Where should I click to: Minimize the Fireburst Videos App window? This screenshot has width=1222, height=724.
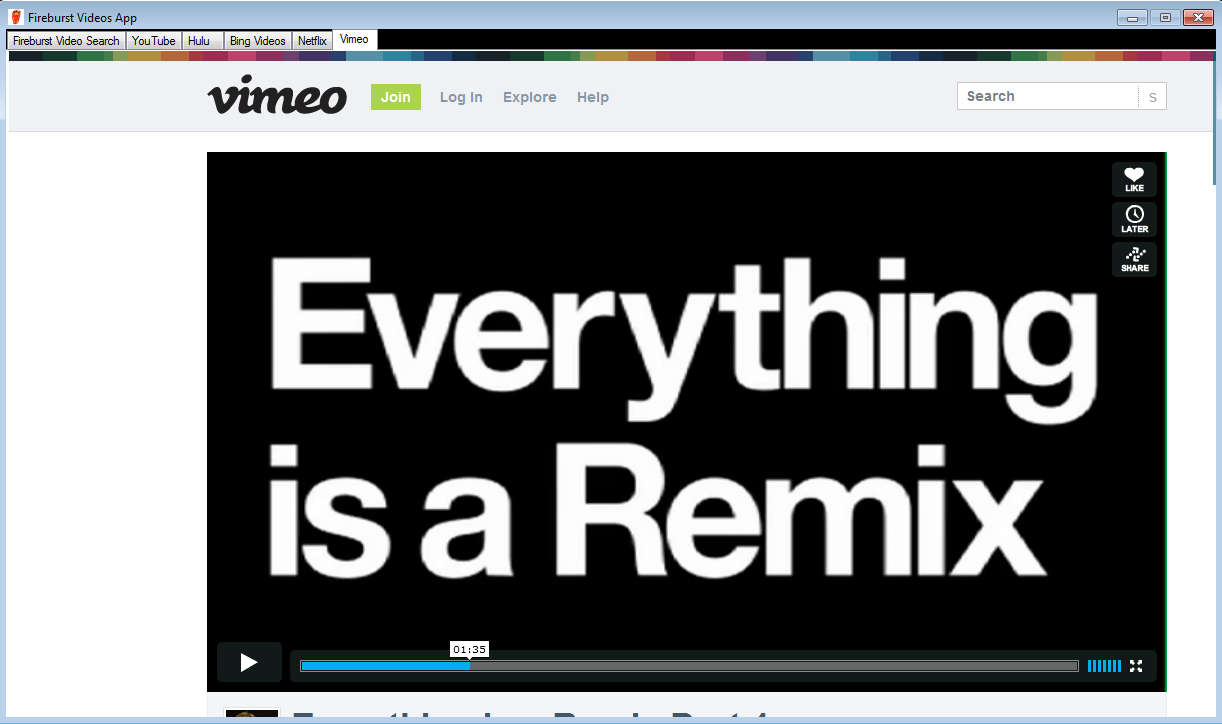(x=1132, y=17)
